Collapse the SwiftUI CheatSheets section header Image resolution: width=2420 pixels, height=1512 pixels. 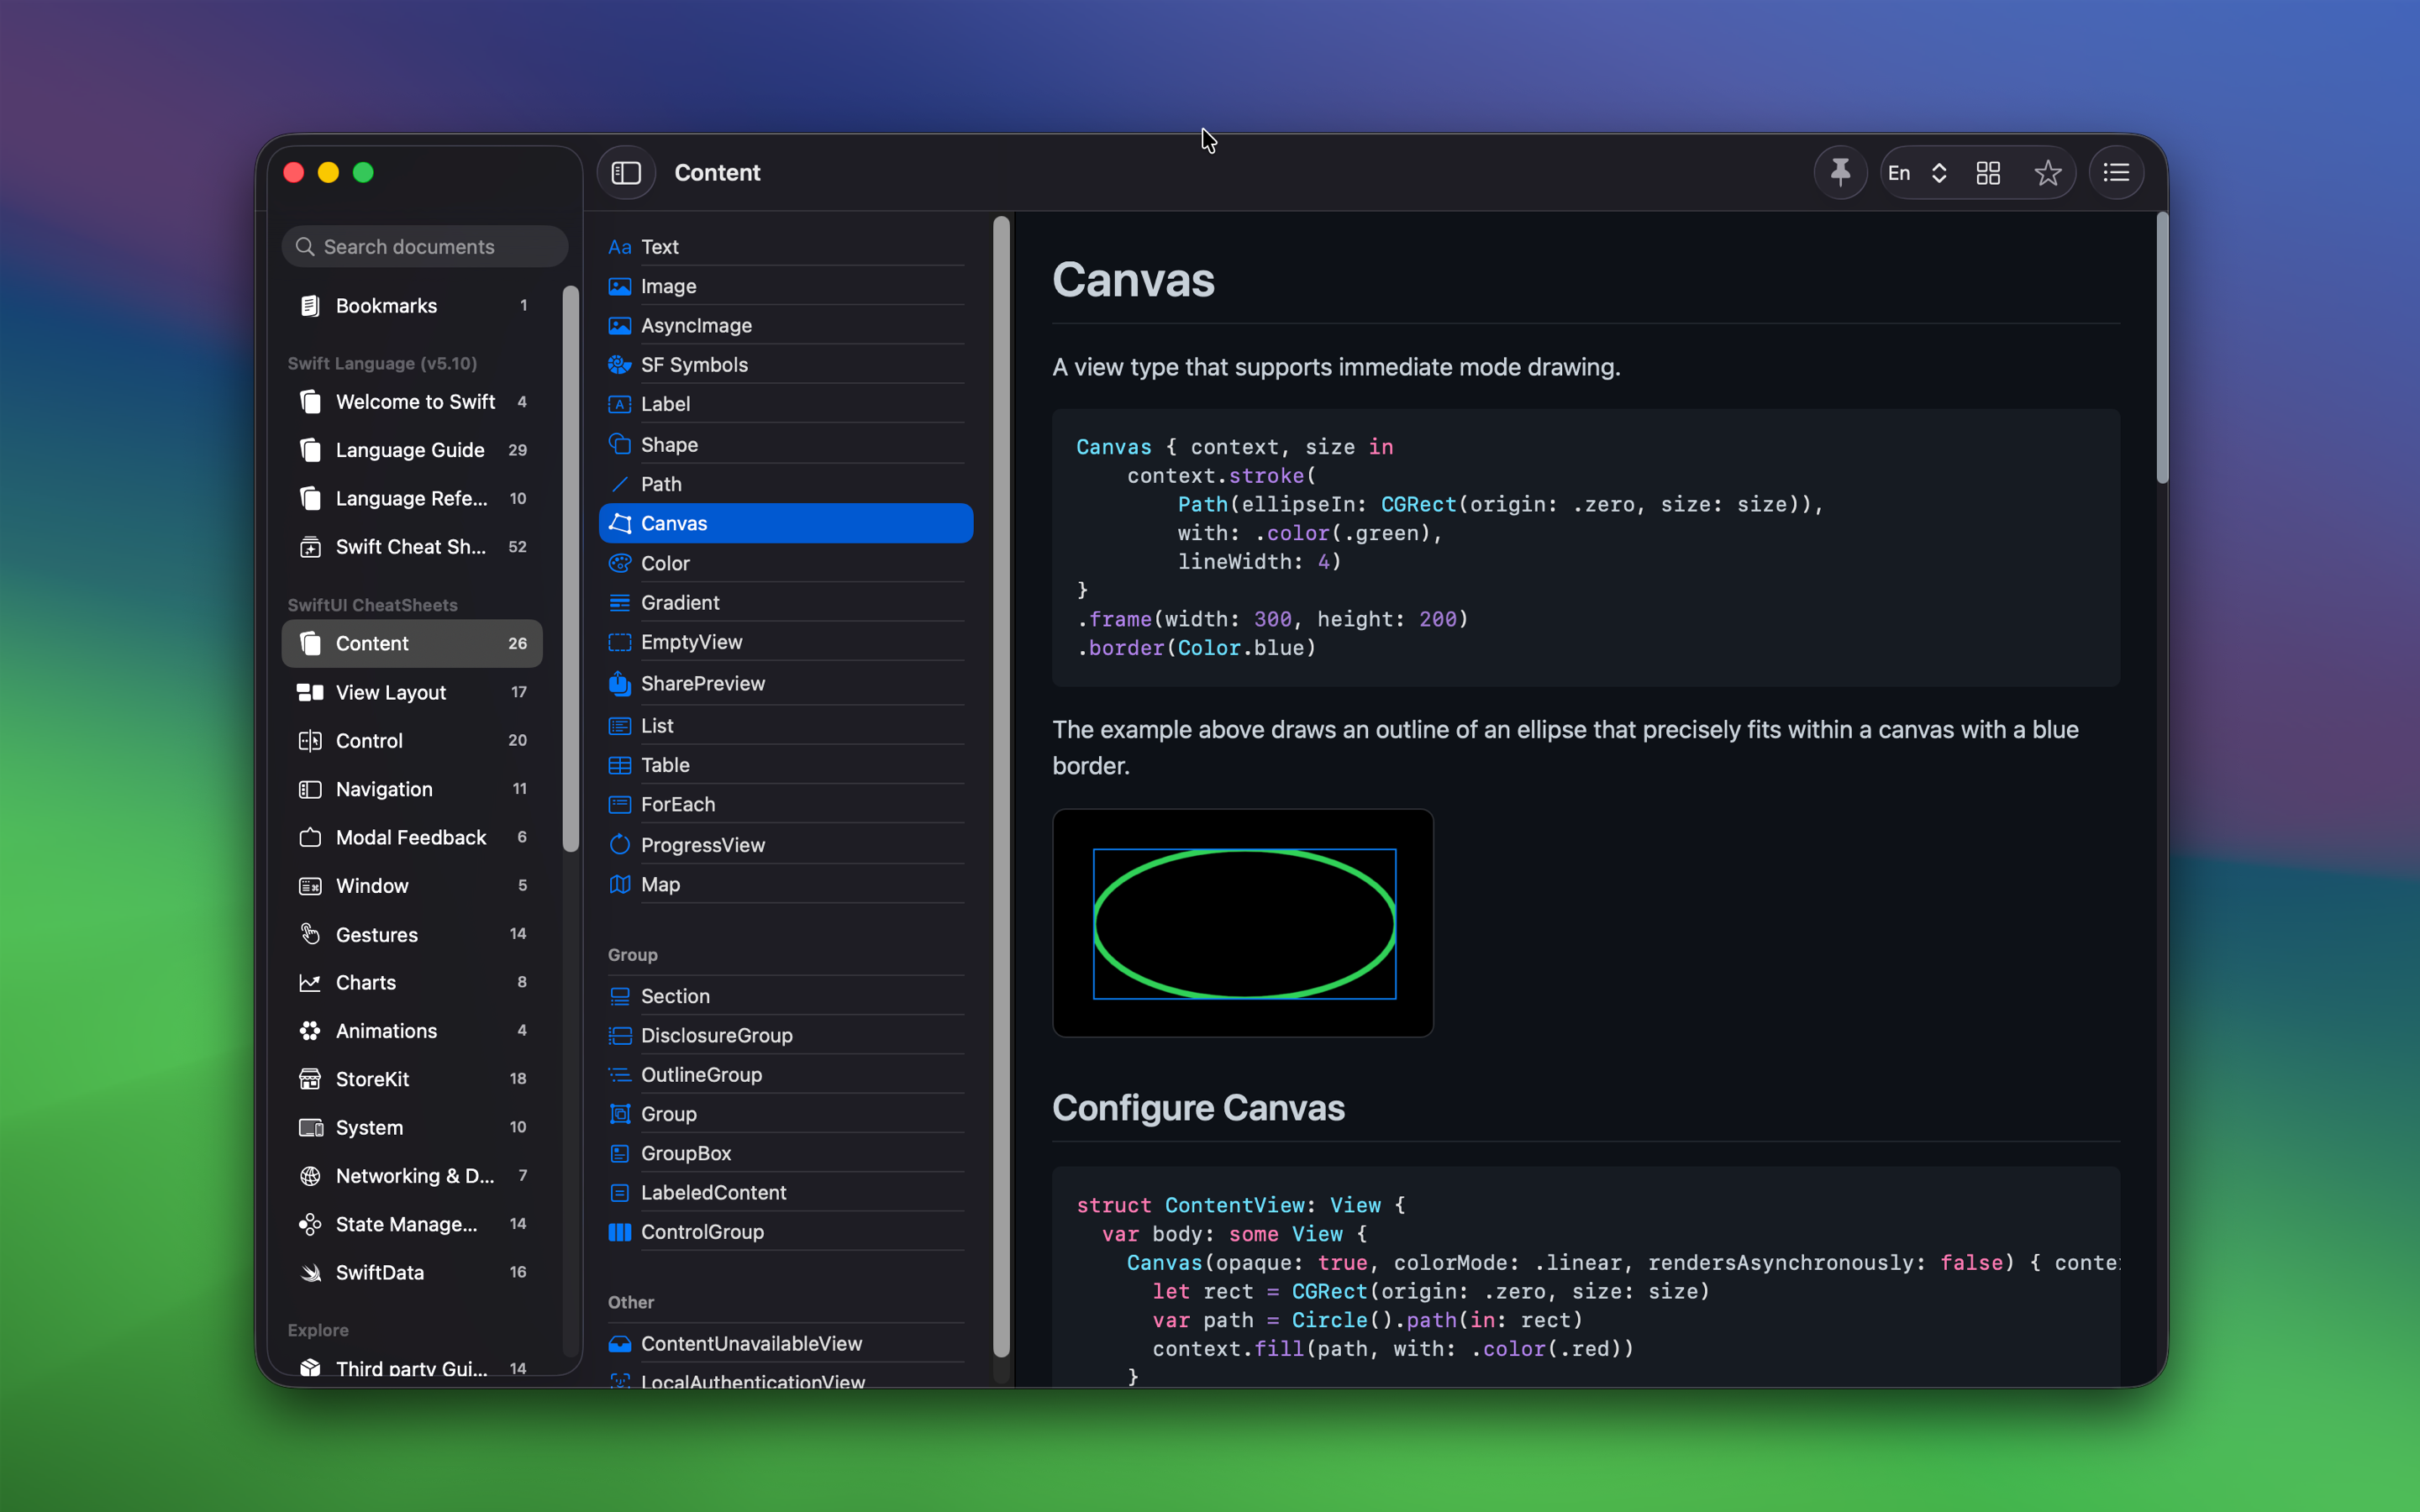pos(372,605)
